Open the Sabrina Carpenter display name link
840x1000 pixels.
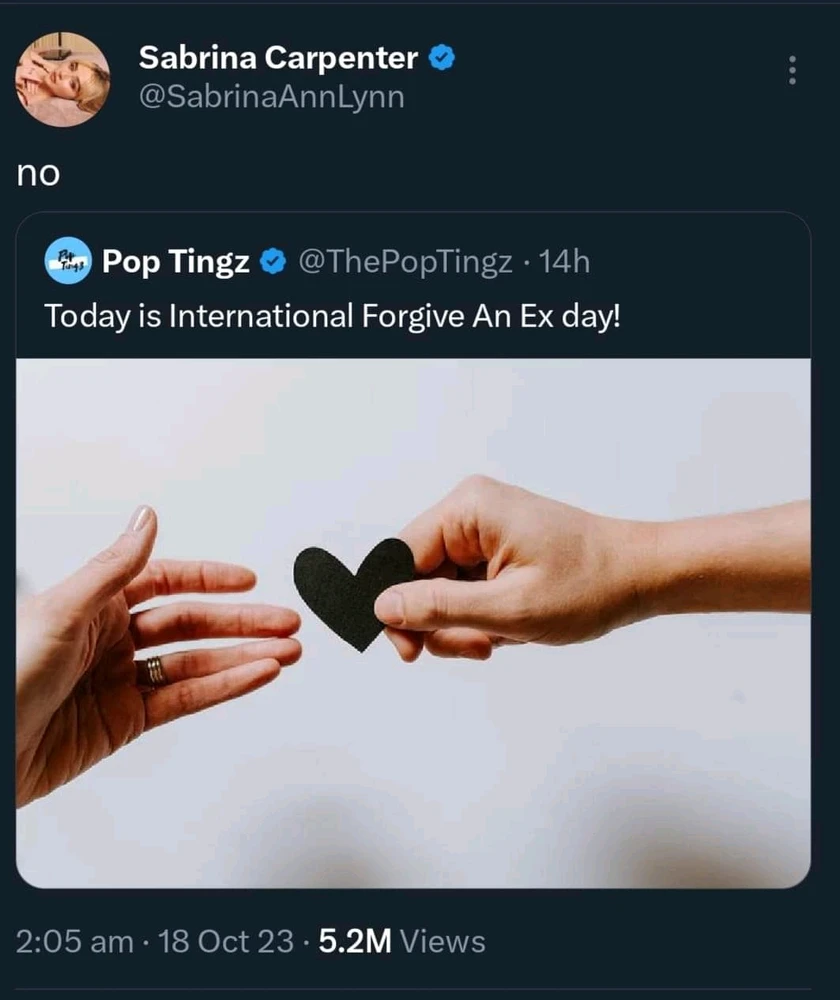point(277,59)
